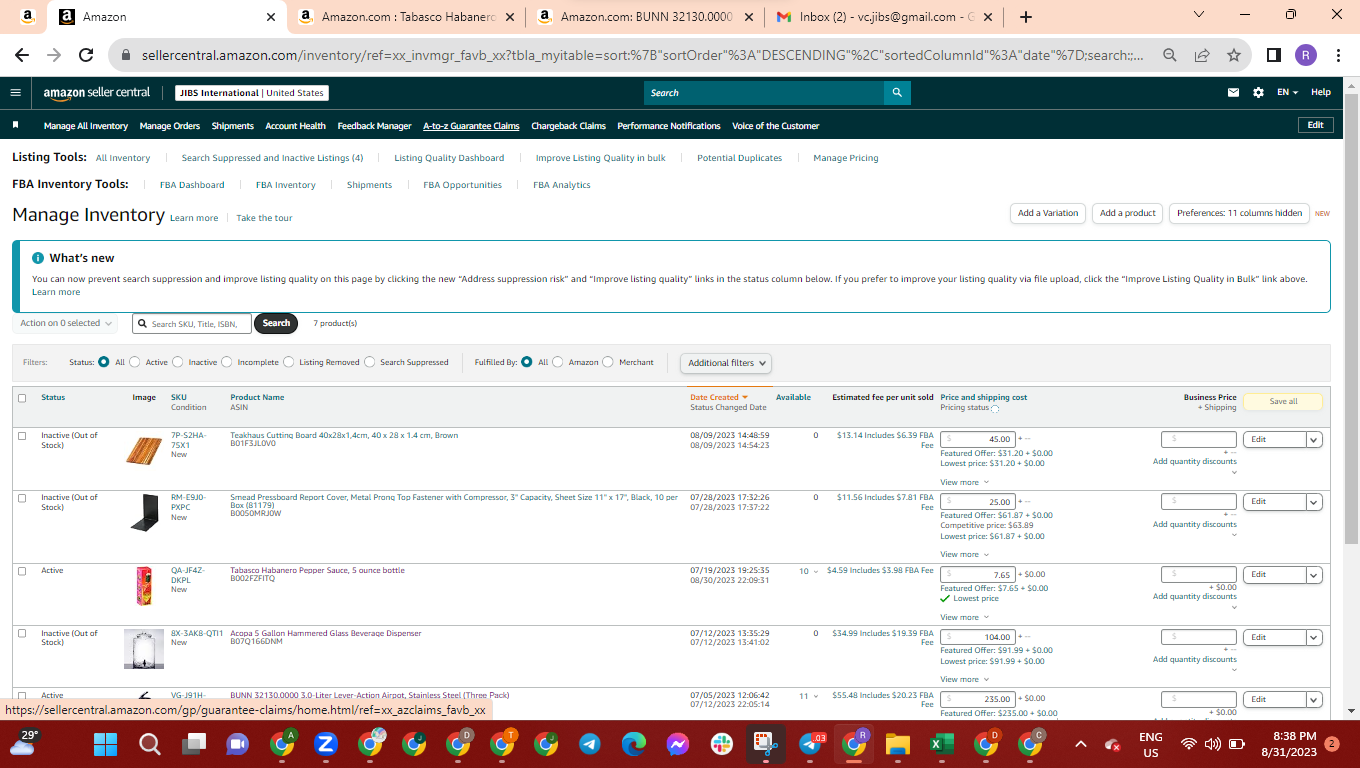Open the Chrome tab search chevron

(1200, 14)
